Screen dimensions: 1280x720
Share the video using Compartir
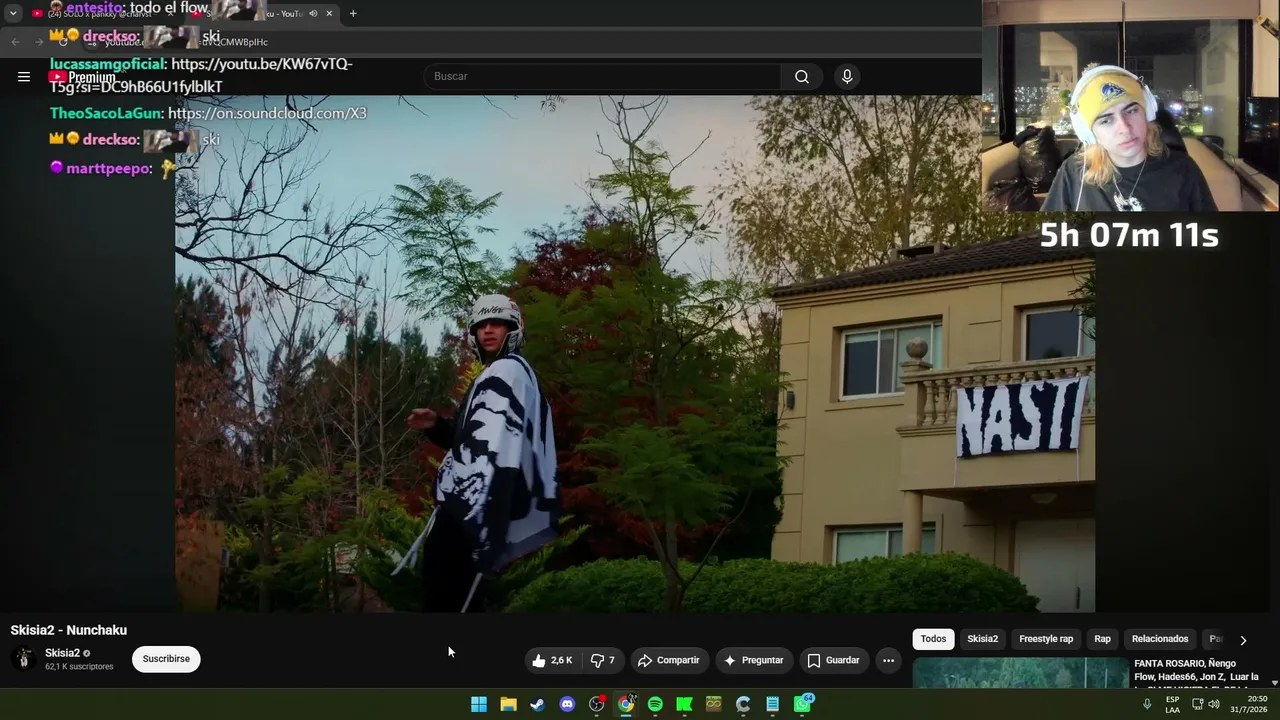point(669,660)
